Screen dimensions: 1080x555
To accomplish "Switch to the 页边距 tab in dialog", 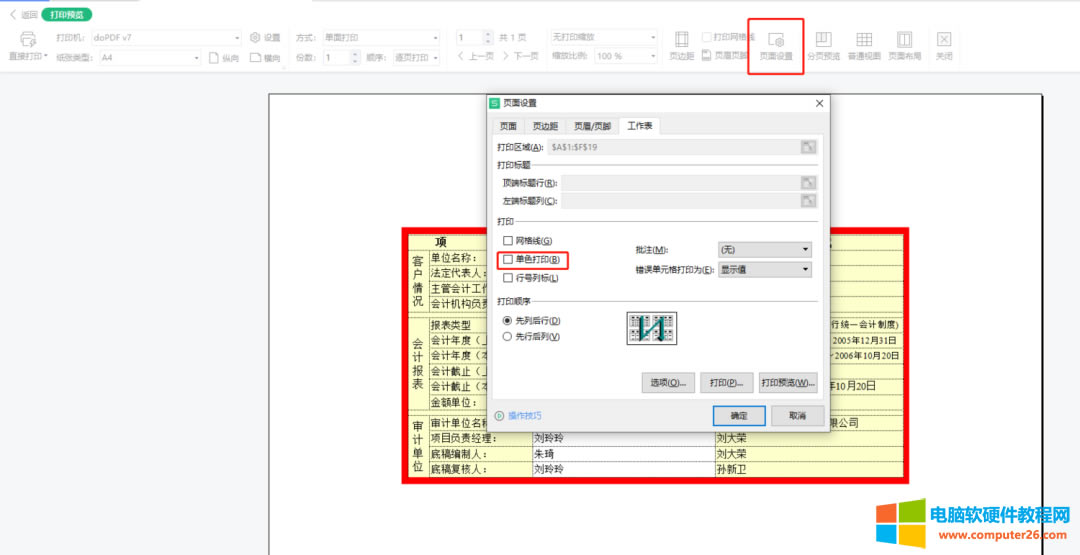I will [544, 126].
